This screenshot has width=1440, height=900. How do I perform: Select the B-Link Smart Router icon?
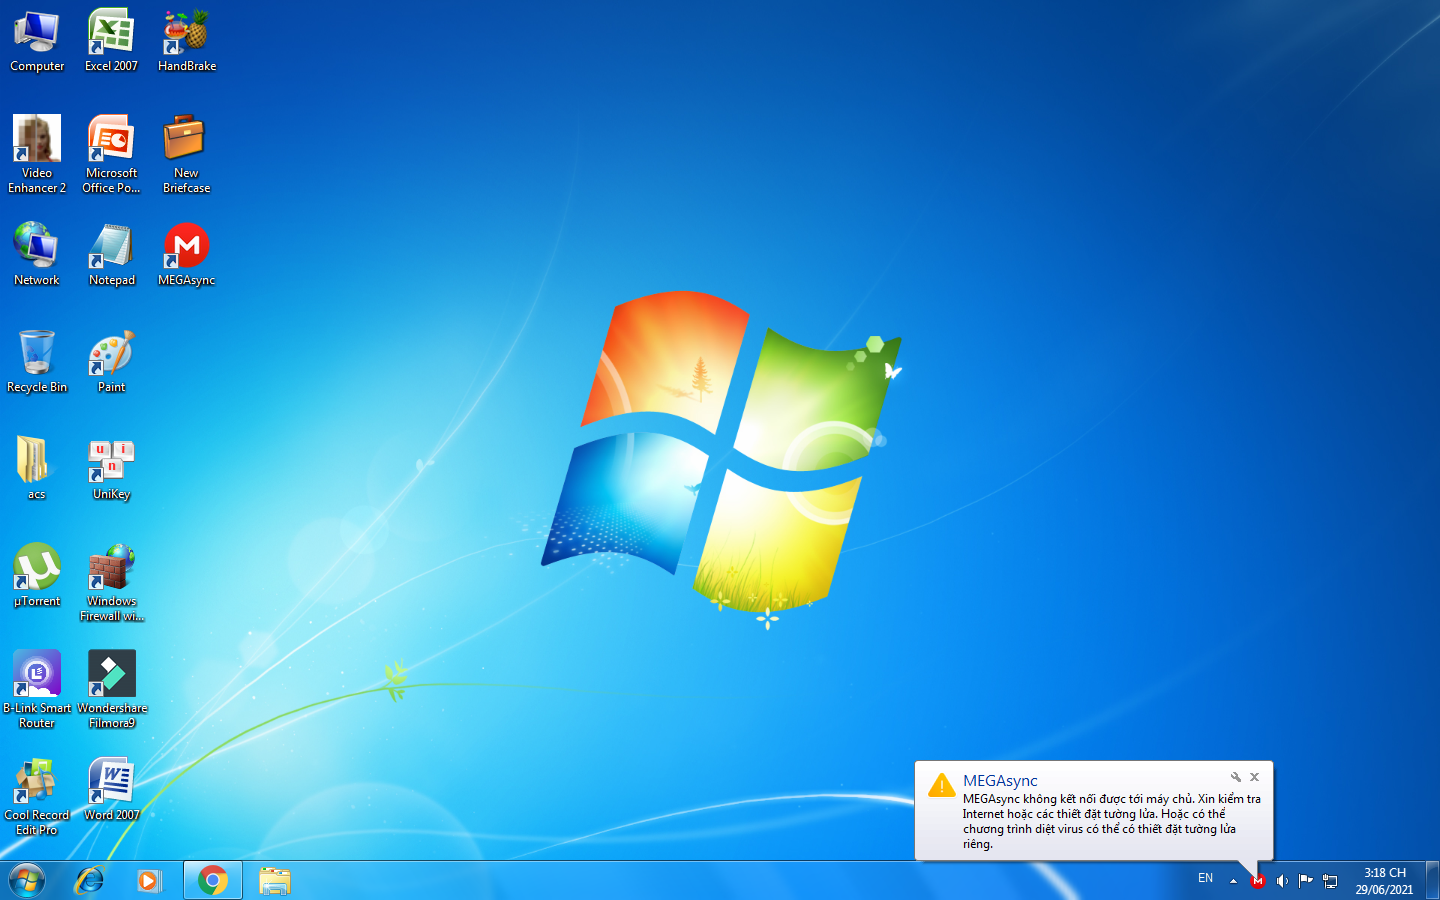tap(37, 689)
